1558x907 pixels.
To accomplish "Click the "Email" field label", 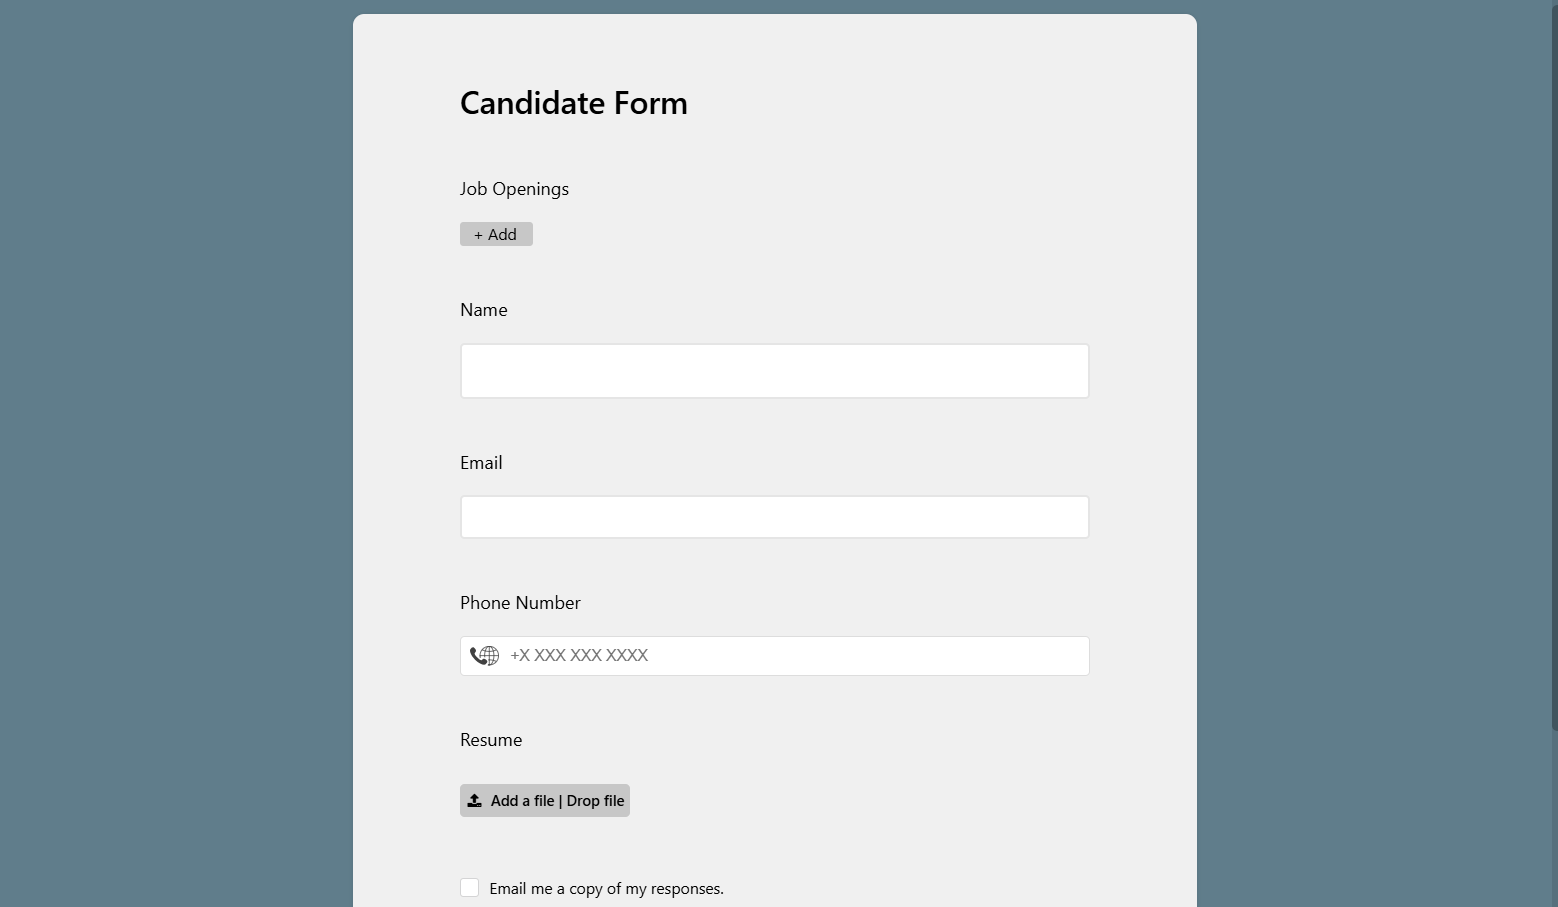I will point(481,463).
